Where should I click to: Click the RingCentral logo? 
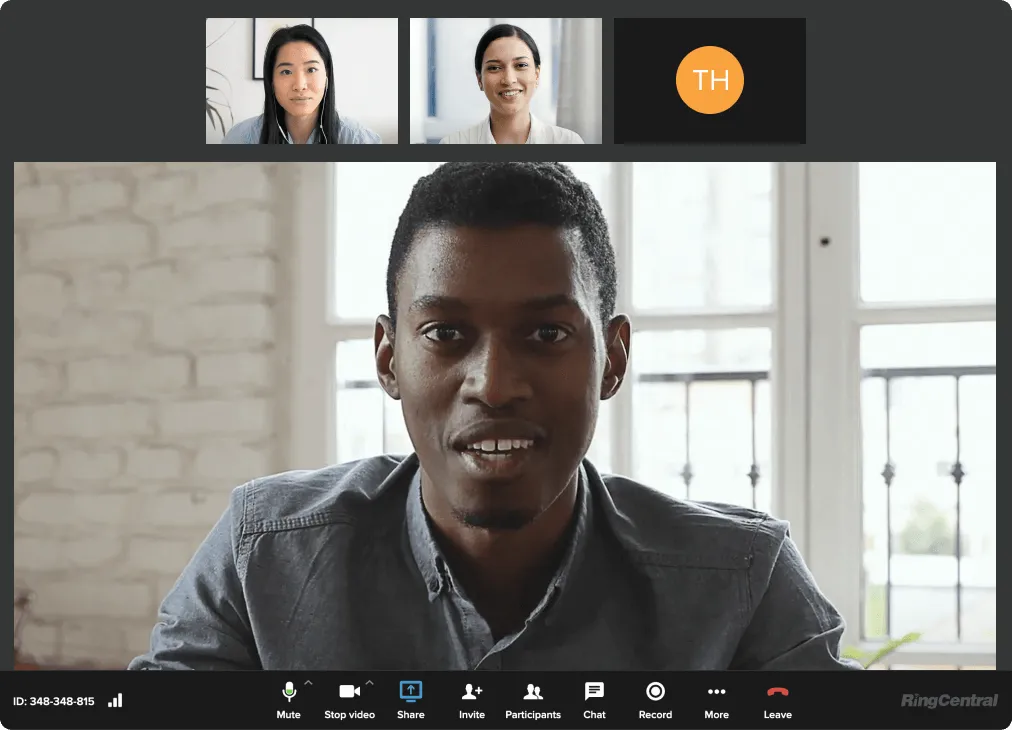[x=948, y=701]
